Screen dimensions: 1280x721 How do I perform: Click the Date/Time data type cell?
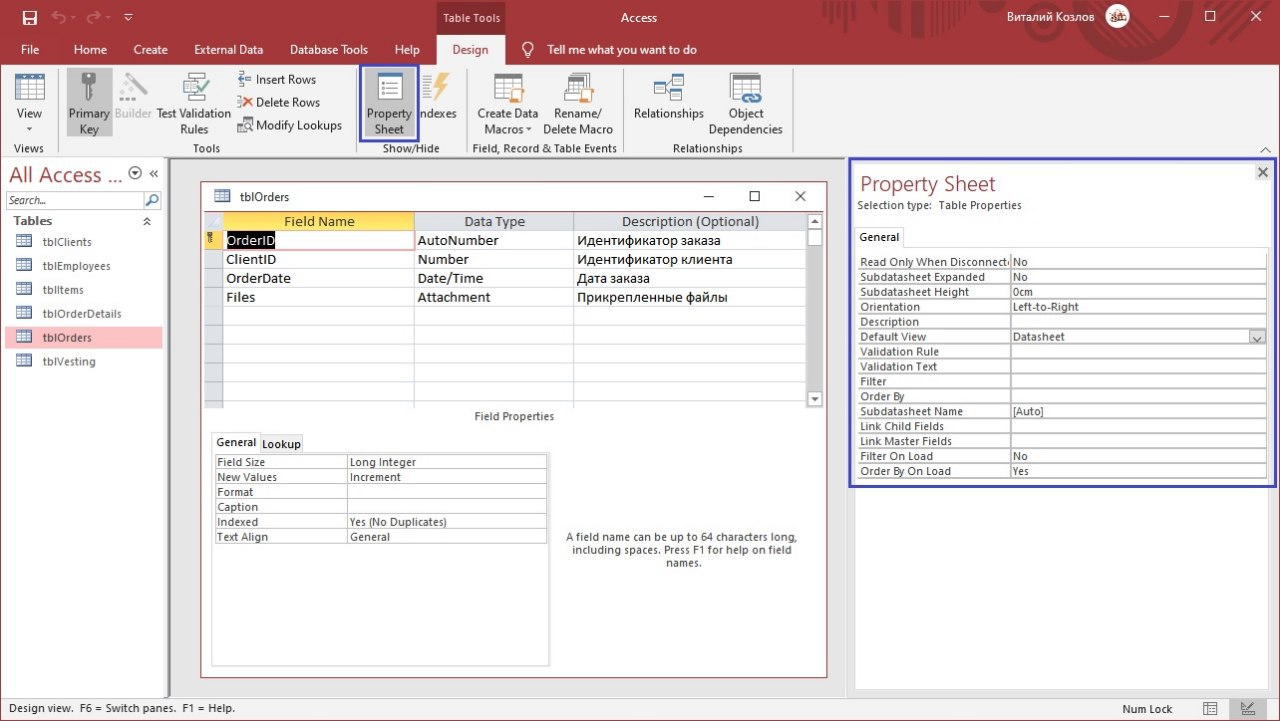coord(494,278)
